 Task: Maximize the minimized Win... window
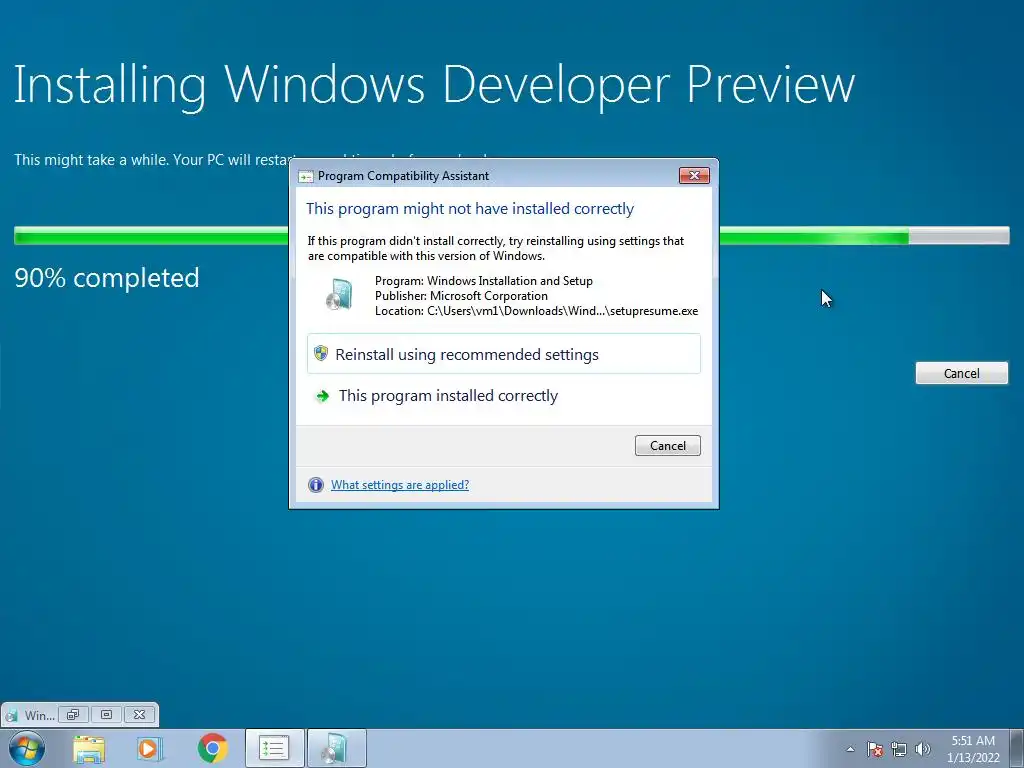(106, 714)
